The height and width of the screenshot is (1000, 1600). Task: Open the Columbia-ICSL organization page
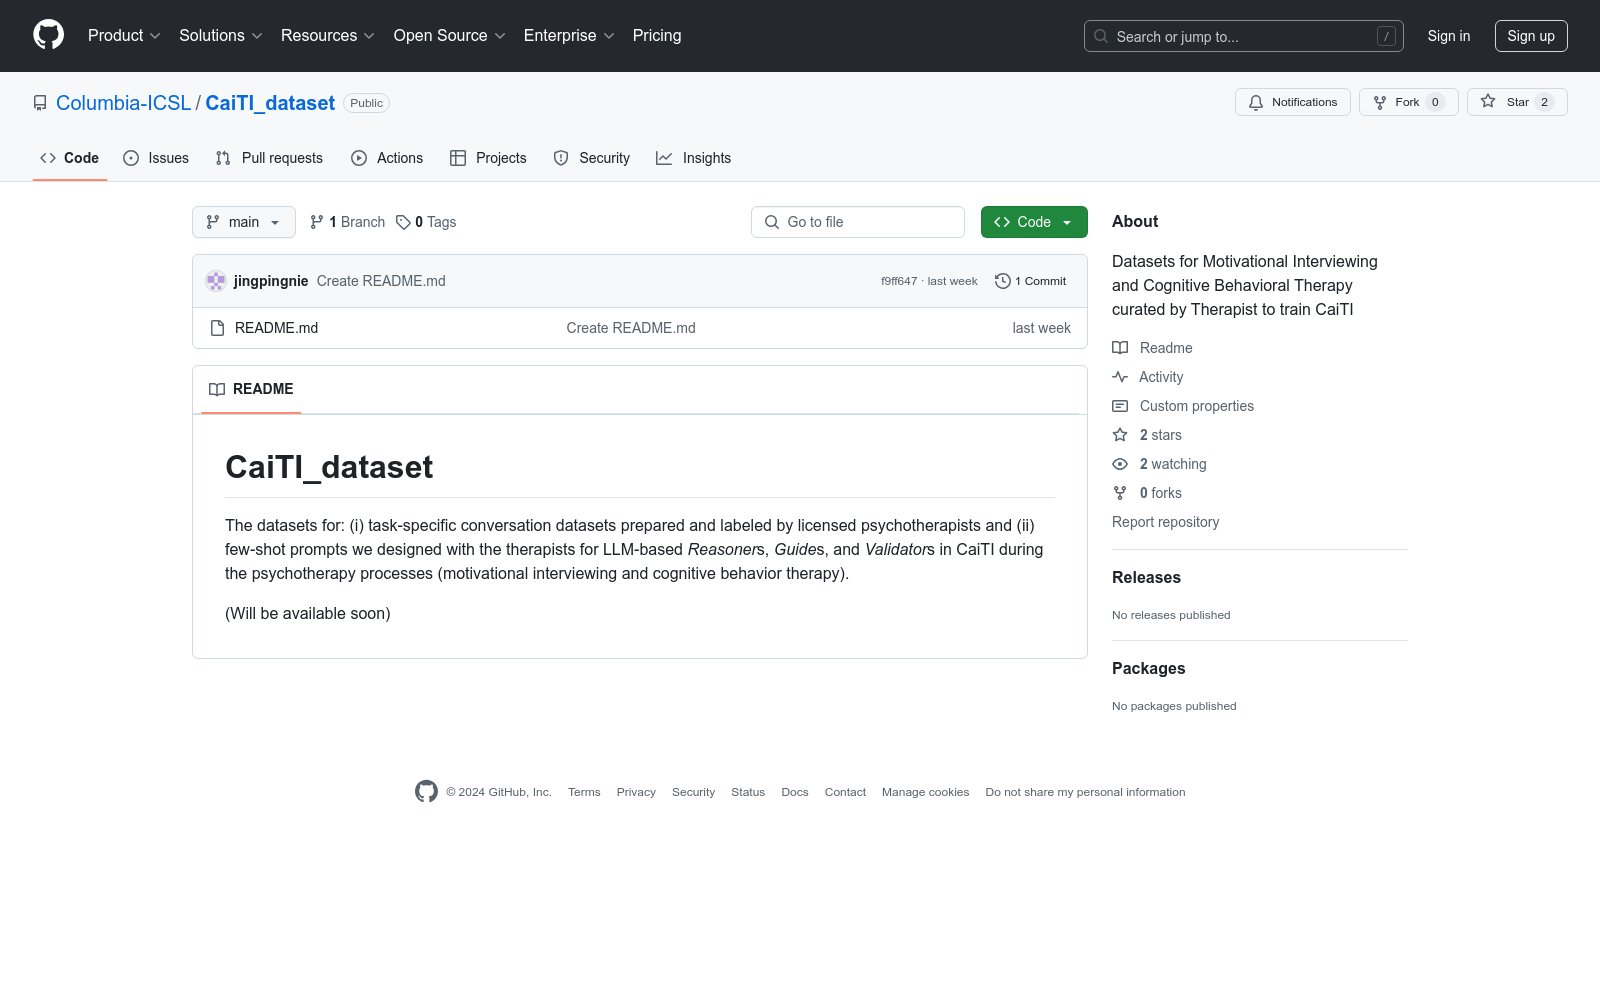123,103
